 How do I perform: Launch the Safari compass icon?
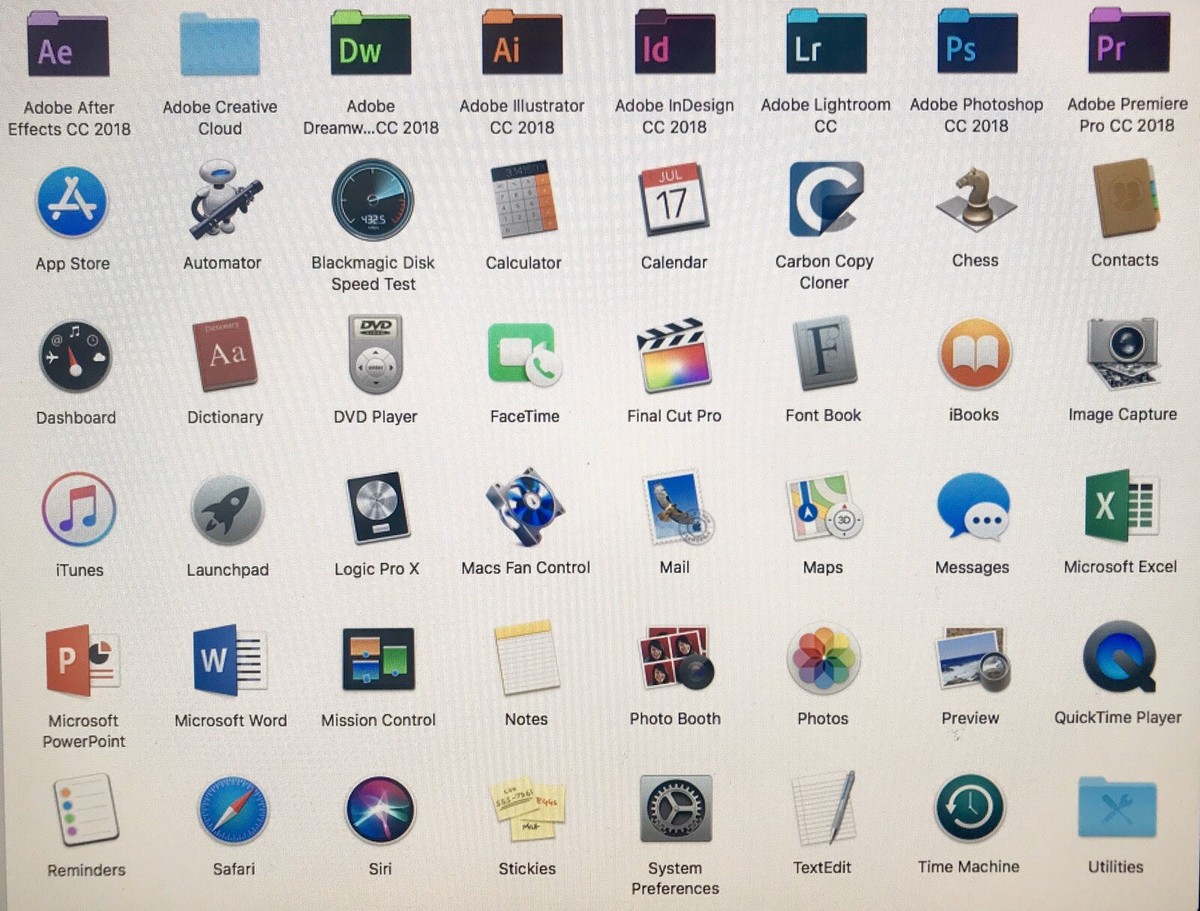233,810
